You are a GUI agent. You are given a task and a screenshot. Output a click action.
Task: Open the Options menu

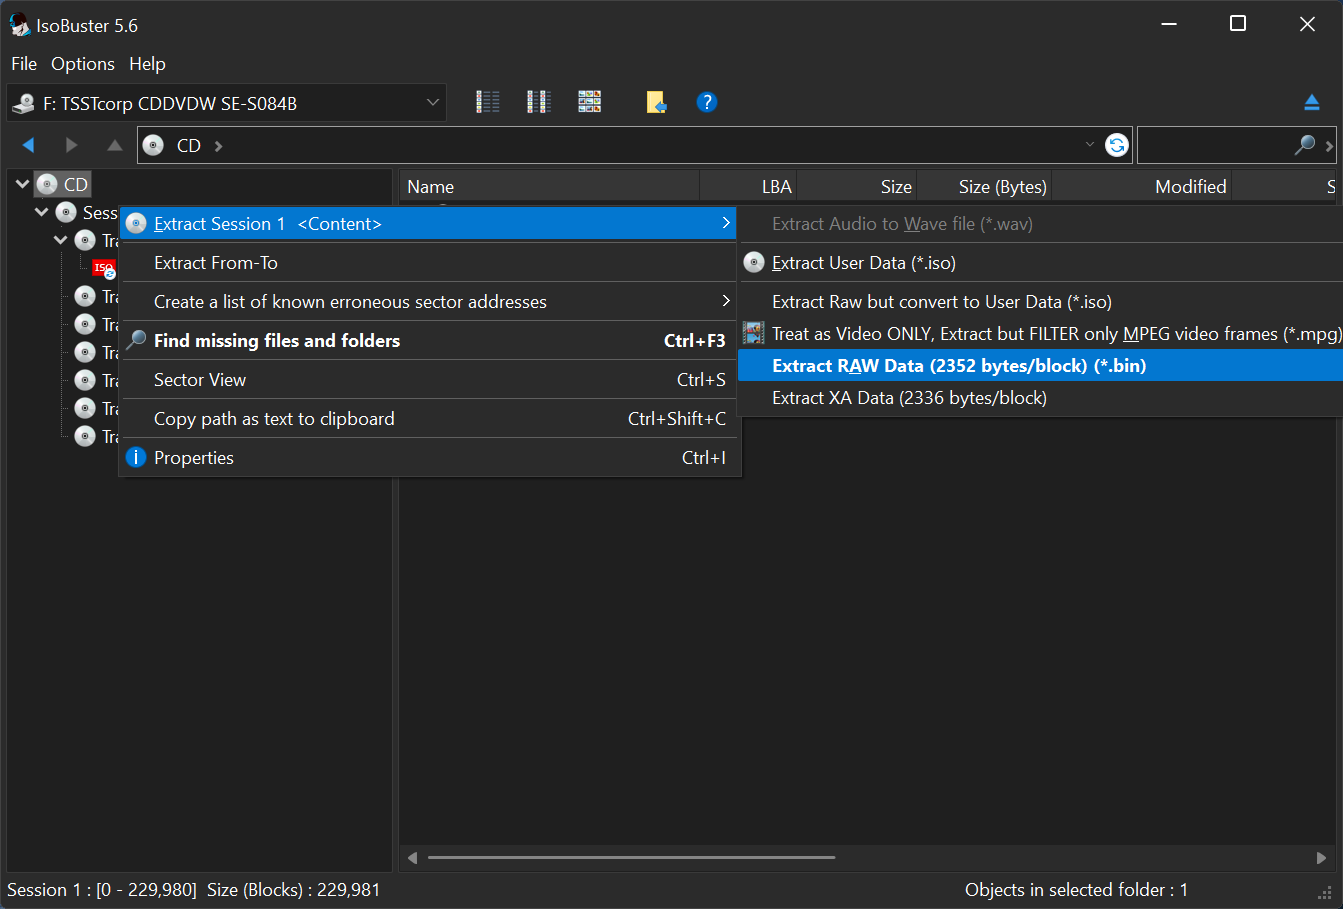[x=82, y=63]
